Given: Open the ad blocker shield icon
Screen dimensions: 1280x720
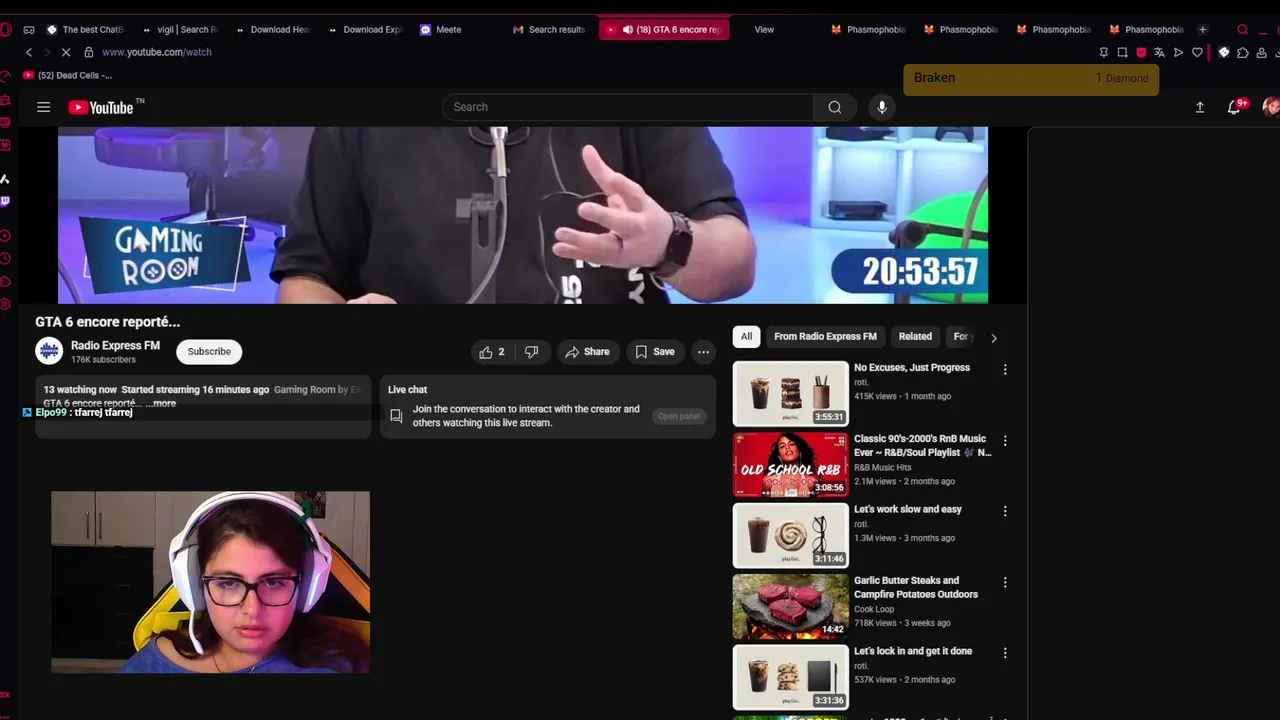Looking at the screenshot, I should pyautogui.click(x=1141, y=52).
